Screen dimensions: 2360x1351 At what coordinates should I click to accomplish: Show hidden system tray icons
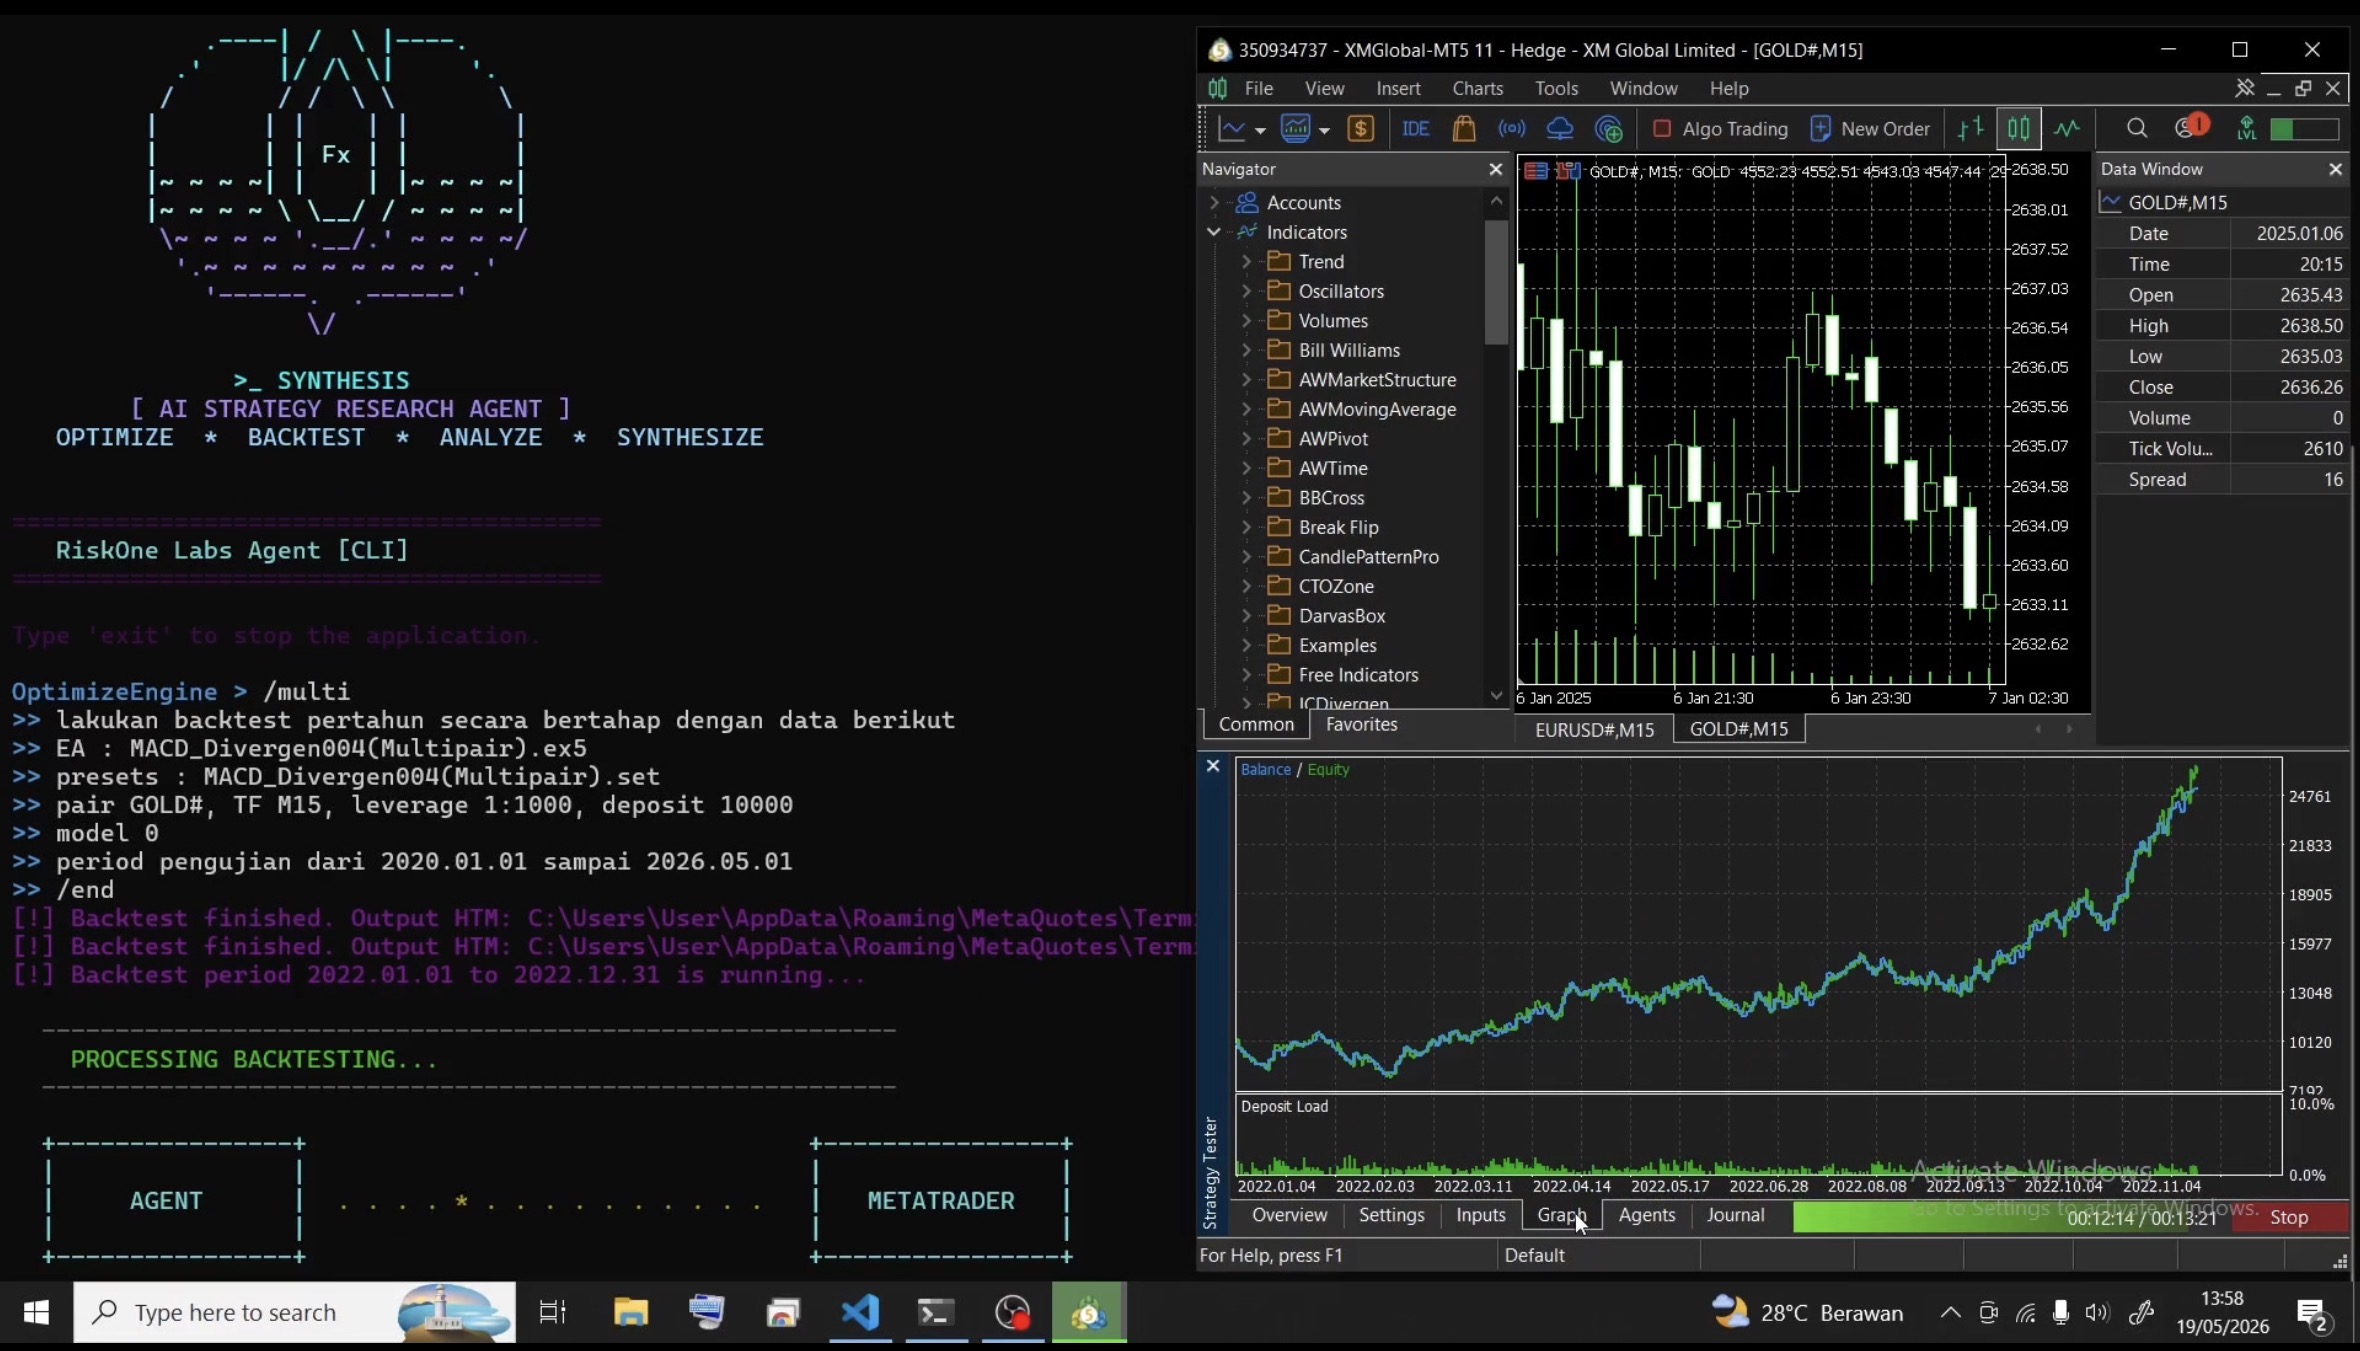(1950, 1313)
